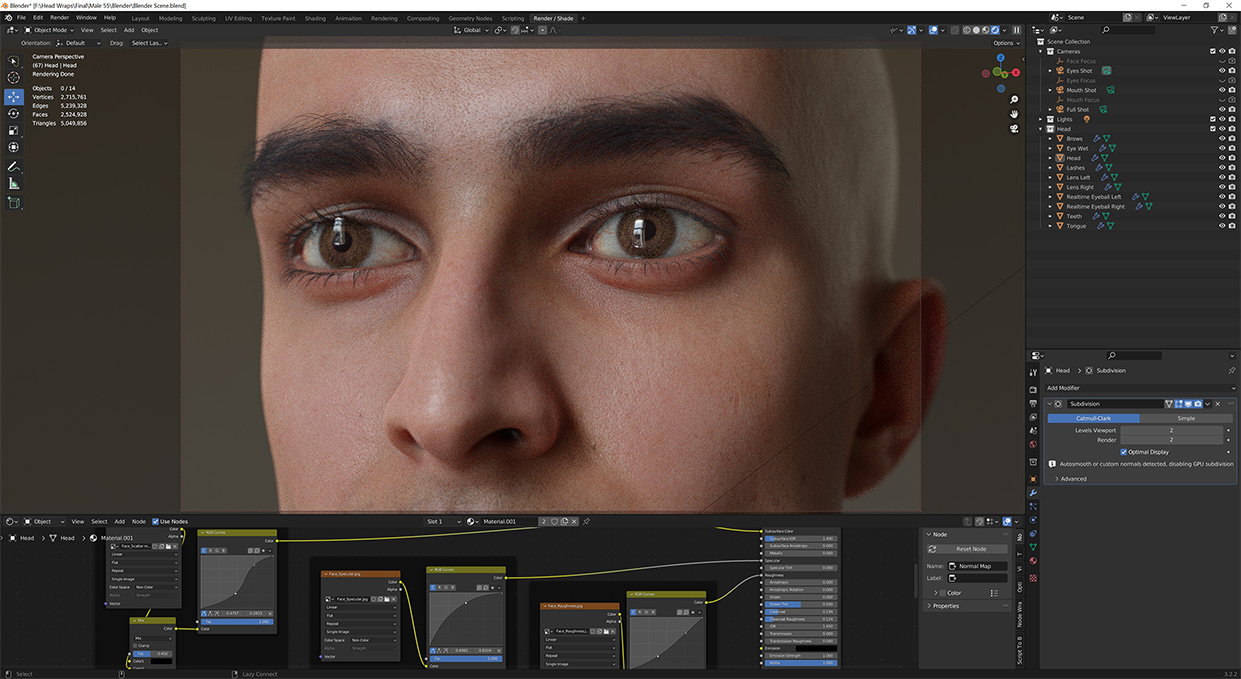Adjust the Levels Viewport value slider
Image resolution: width=1241 pixels, height=679 pixels.
pyautogui.click(x=1171, y=431)
